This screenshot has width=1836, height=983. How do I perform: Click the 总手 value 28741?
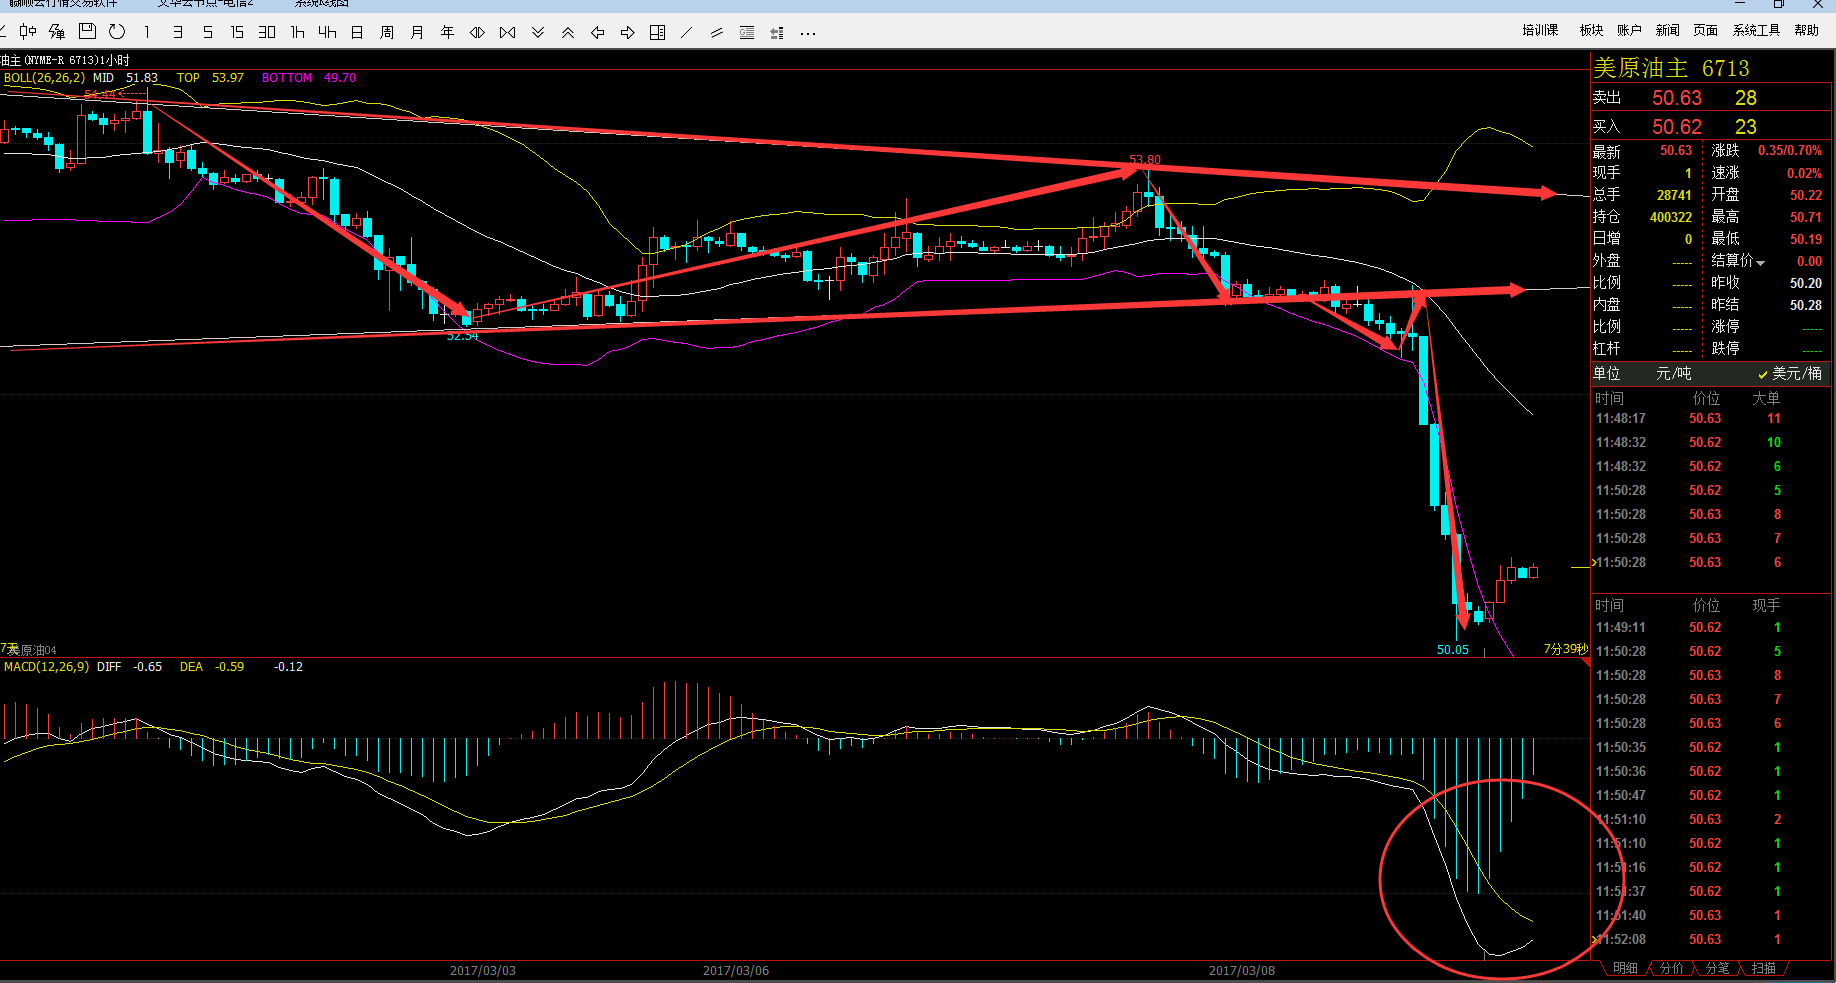coord(1673,195)
